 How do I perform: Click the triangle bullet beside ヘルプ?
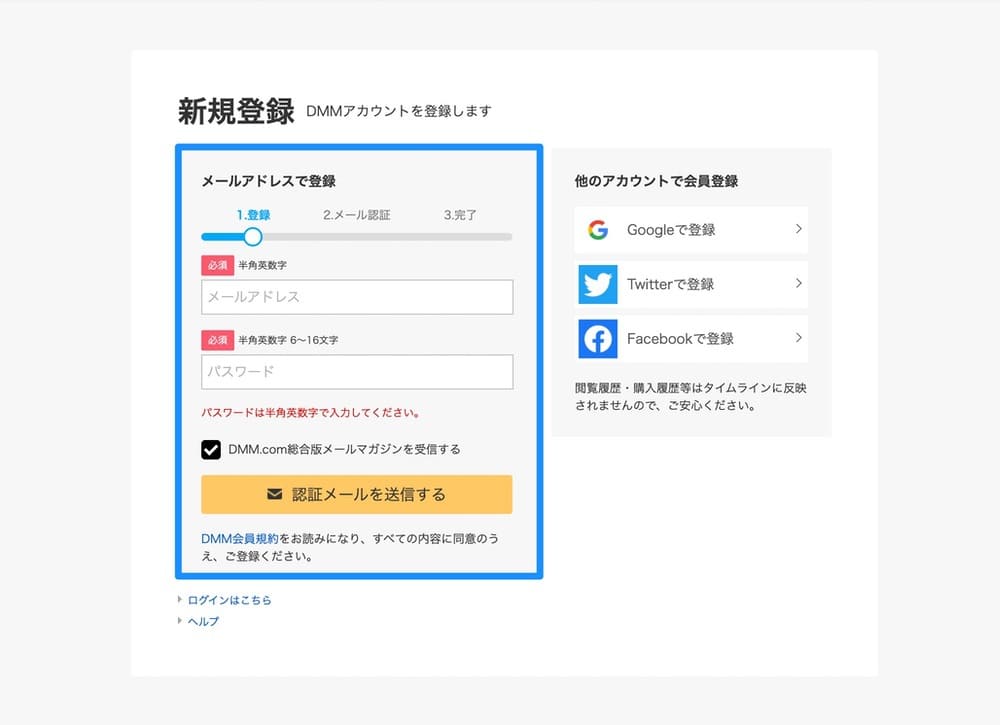click(x=180, y=621)
